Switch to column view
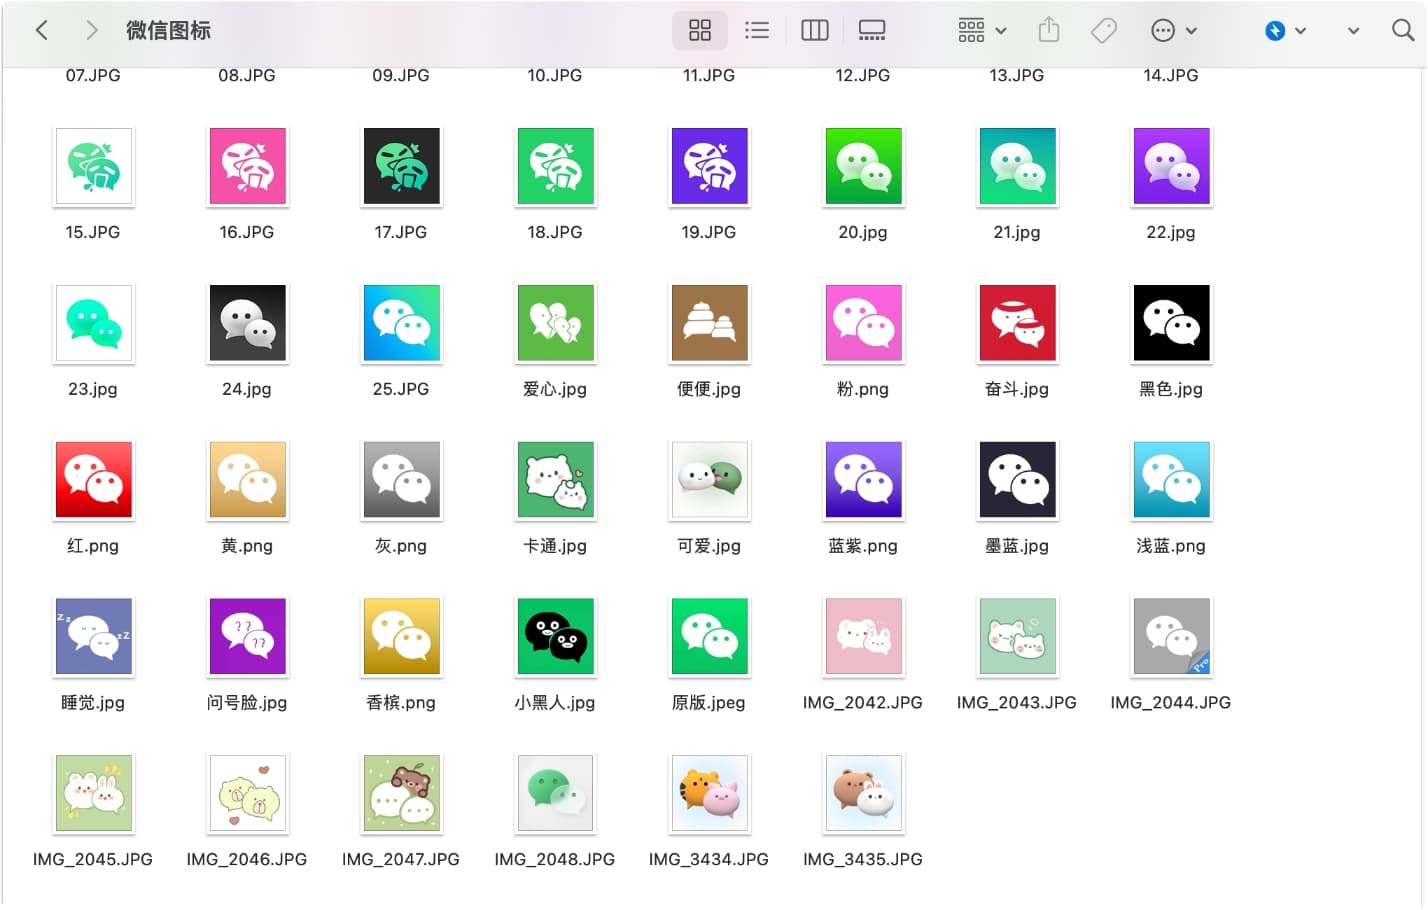 815,30
